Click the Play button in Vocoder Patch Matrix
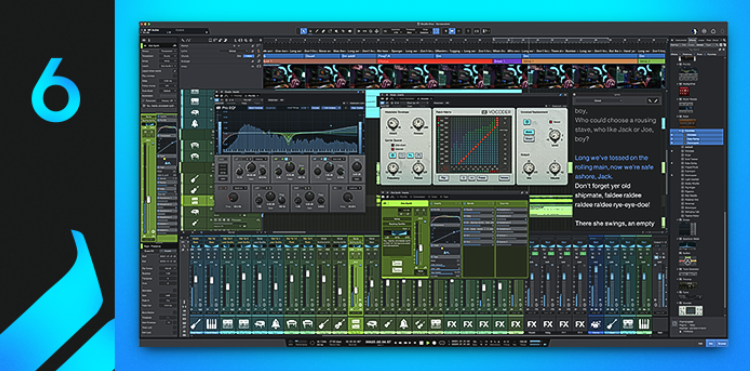 [x=444, y=178]
